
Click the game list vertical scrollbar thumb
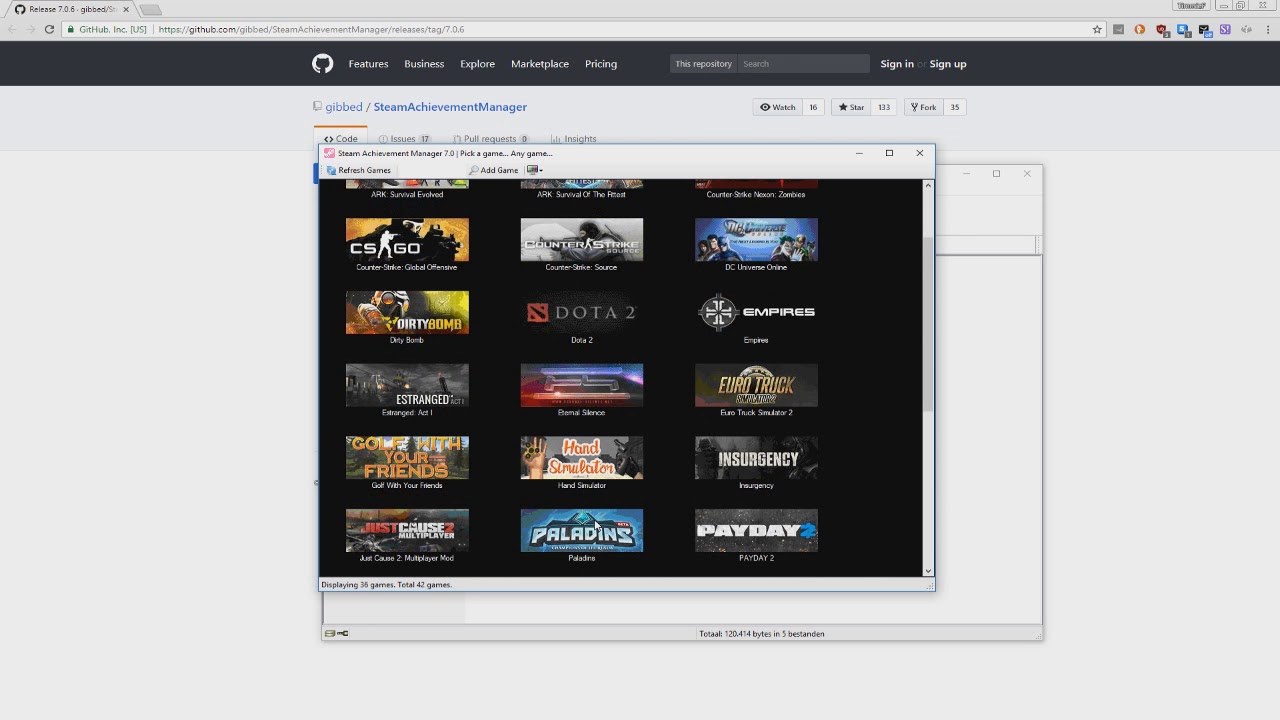coord(928,323)
